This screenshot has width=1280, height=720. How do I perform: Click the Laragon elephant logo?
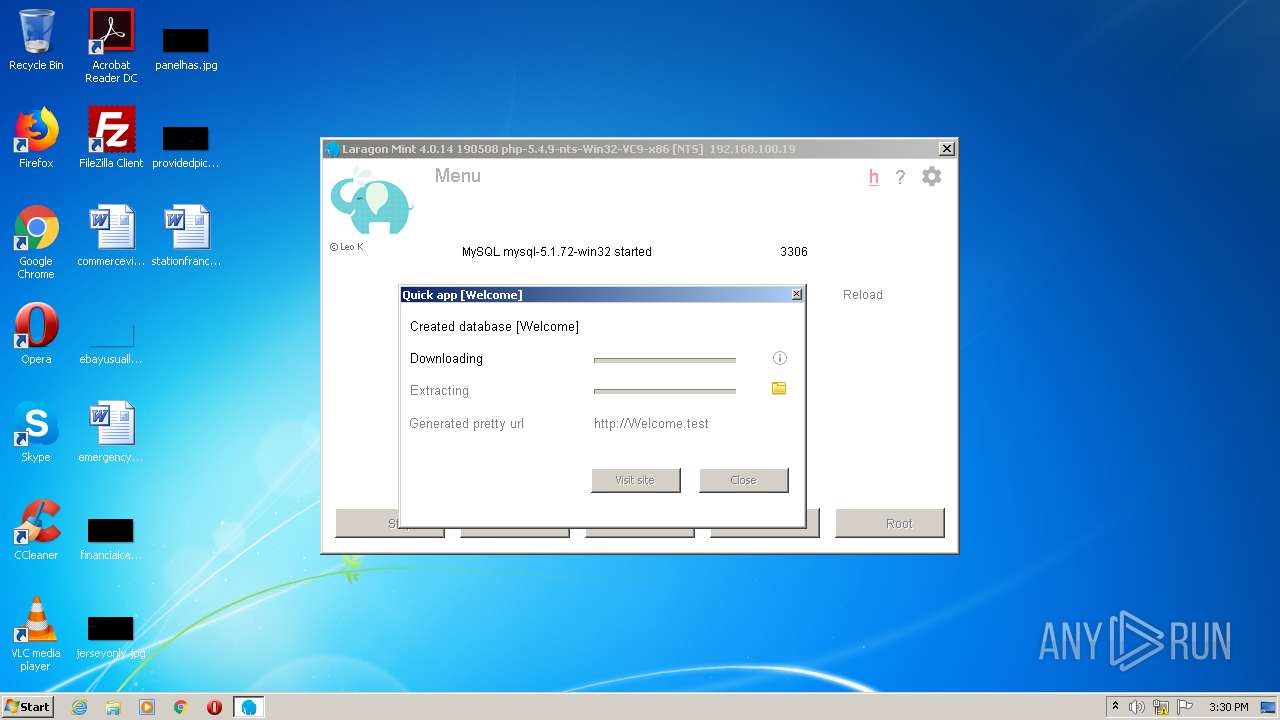click(x=372, y=200)
